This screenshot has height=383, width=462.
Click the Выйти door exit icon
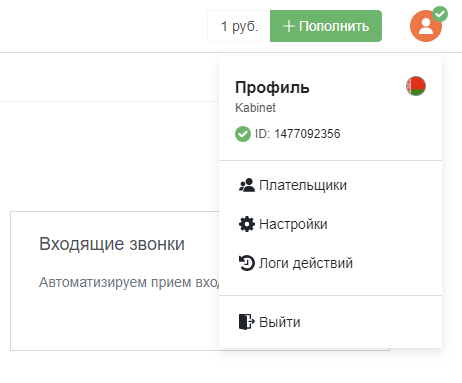(247, 322)
